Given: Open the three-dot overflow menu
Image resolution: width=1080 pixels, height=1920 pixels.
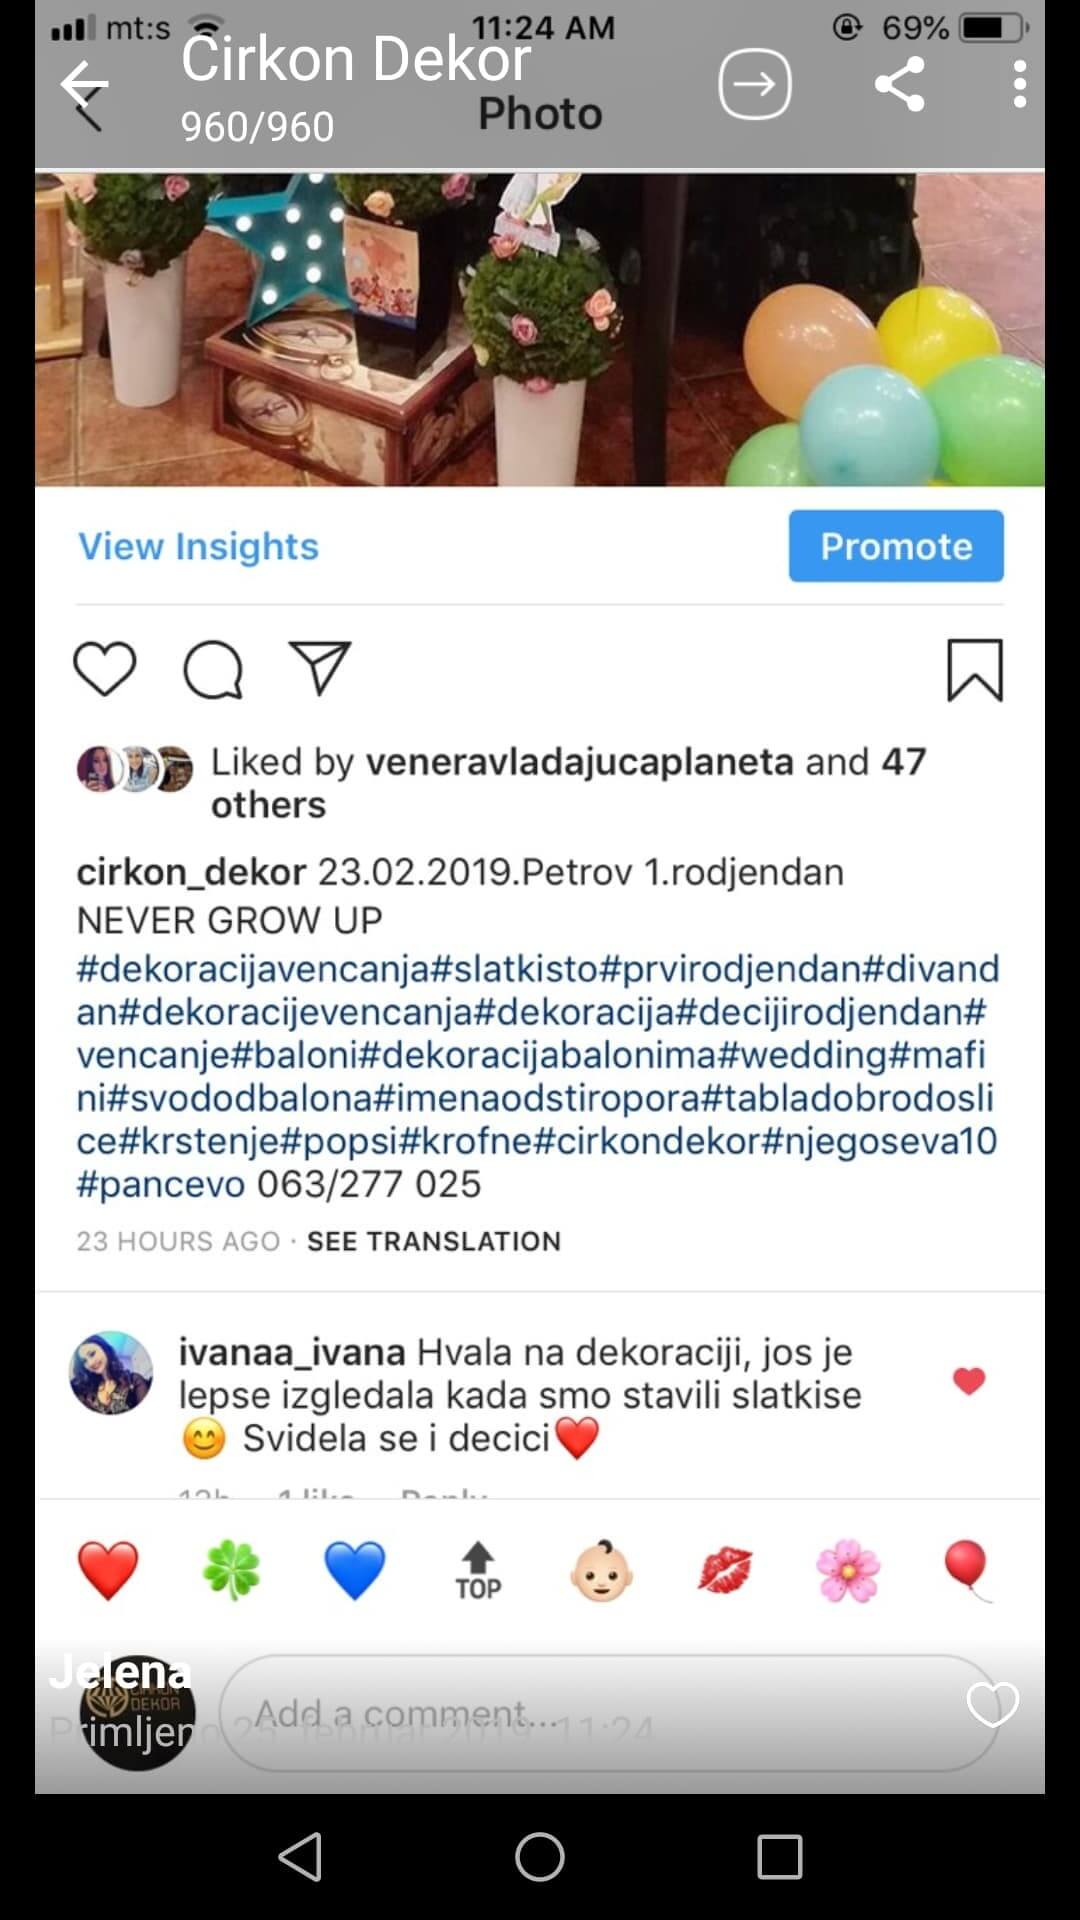Looking at the screenshot, I should coord(1019,84).
